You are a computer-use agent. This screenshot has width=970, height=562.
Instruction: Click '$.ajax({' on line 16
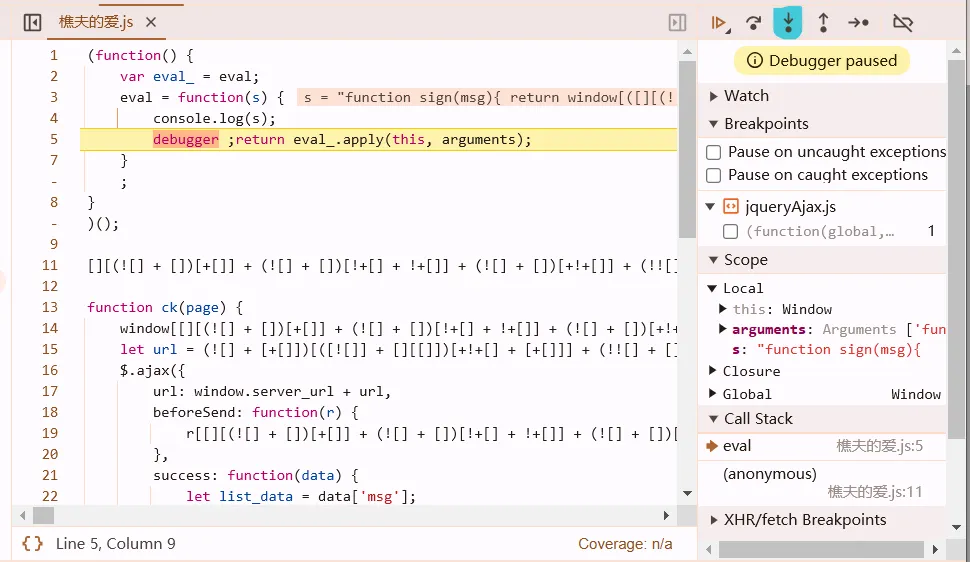coord(152,371)
